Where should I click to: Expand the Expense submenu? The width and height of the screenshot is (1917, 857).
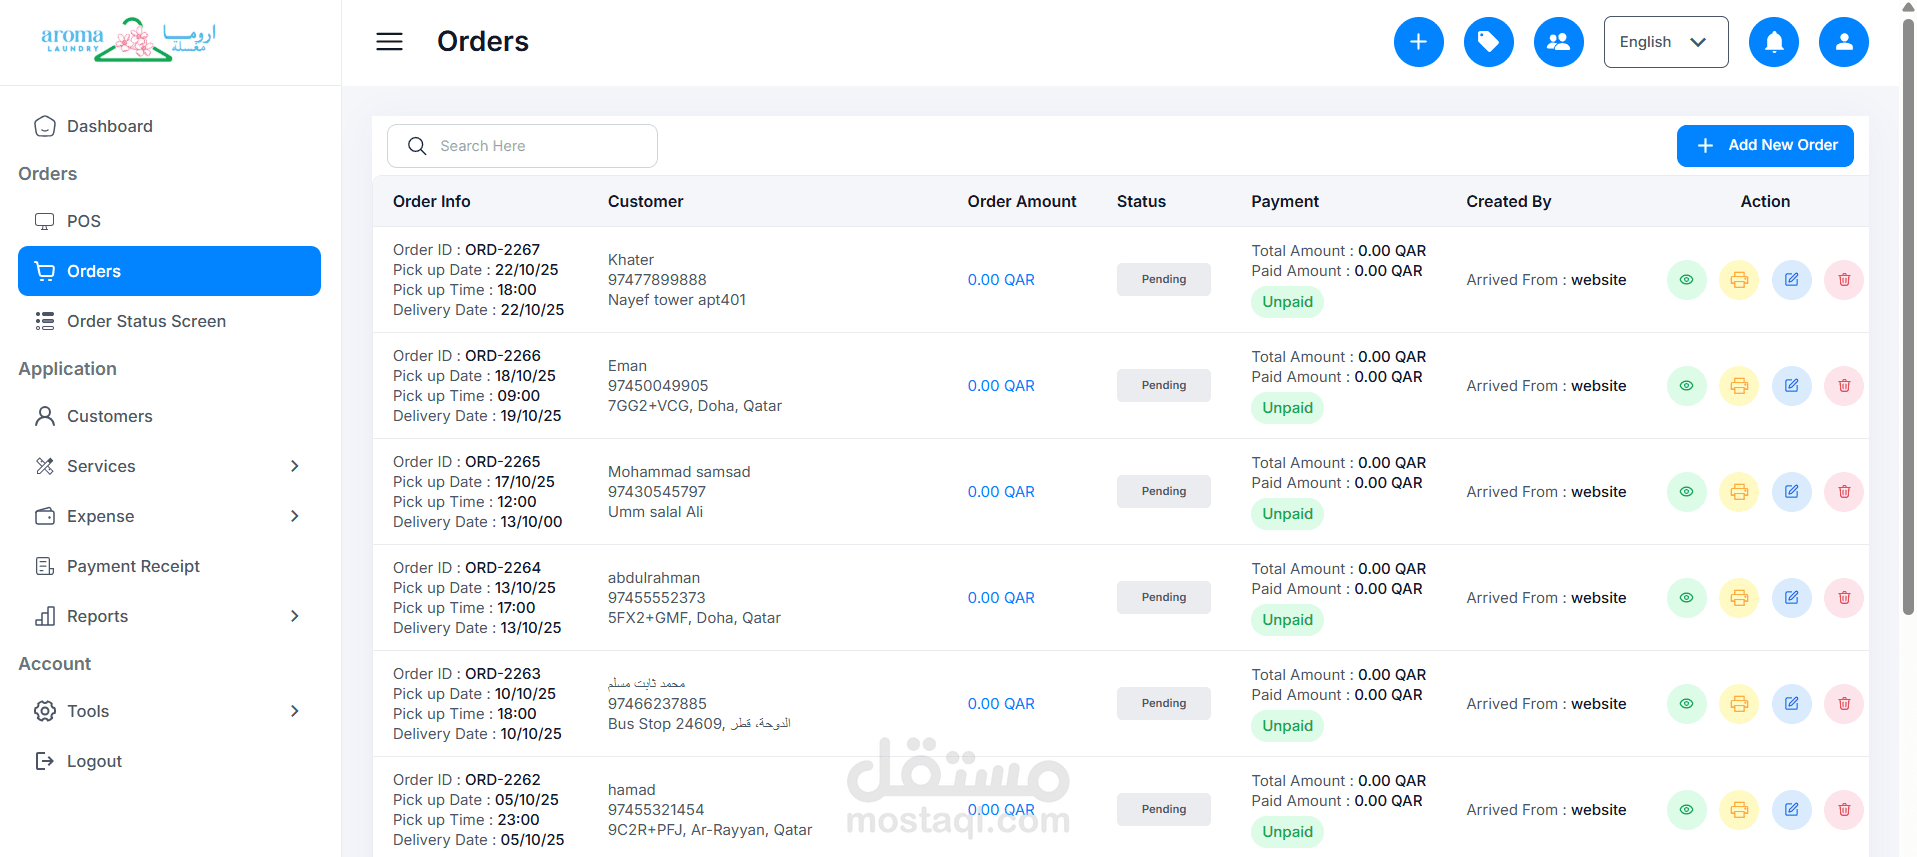[x=169, y=516]
